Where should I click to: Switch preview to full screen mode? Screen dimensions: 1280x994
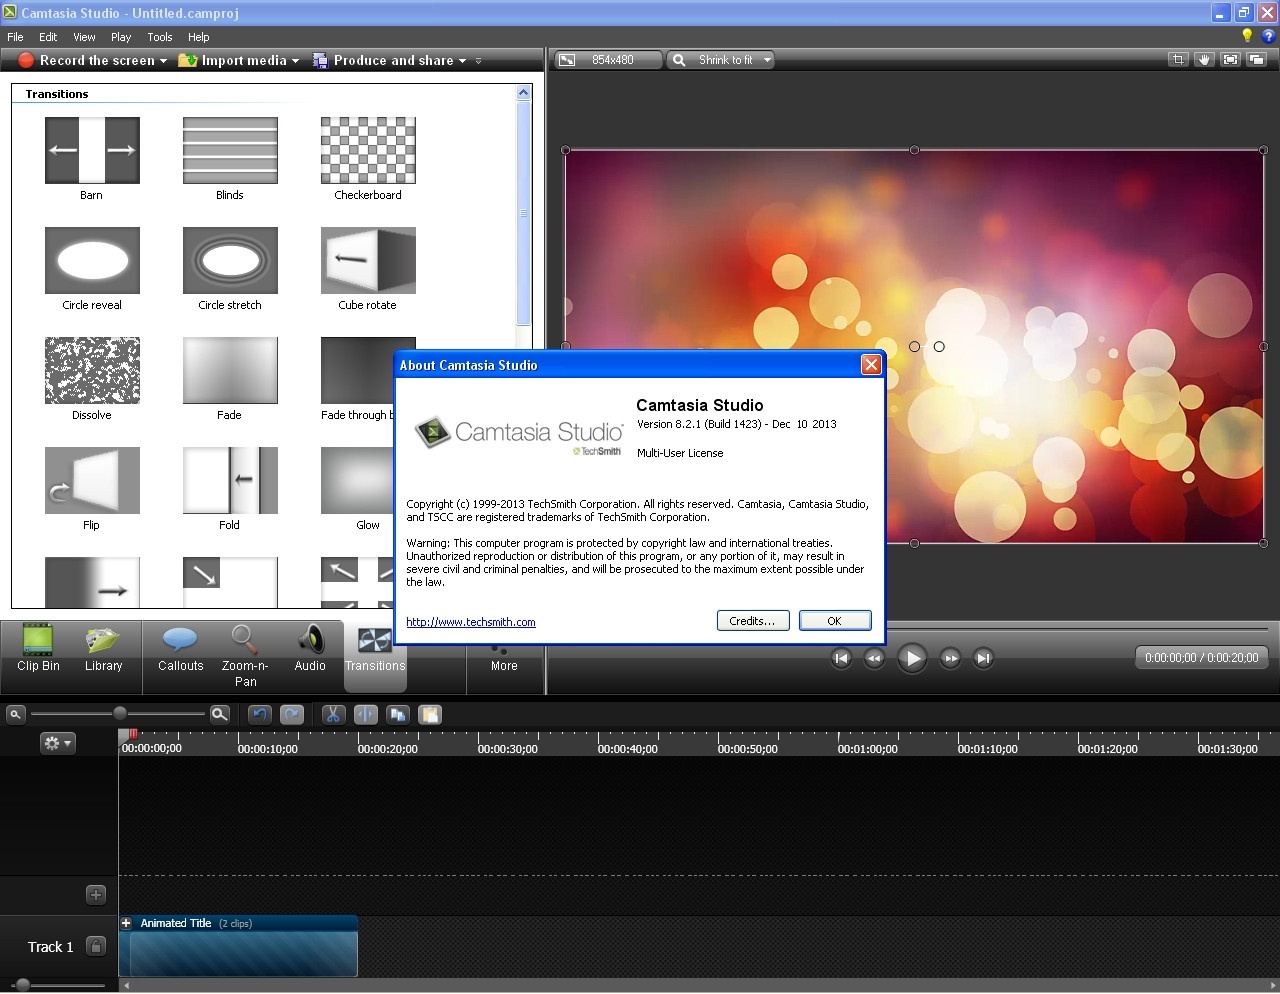(x=1230, y=60)
